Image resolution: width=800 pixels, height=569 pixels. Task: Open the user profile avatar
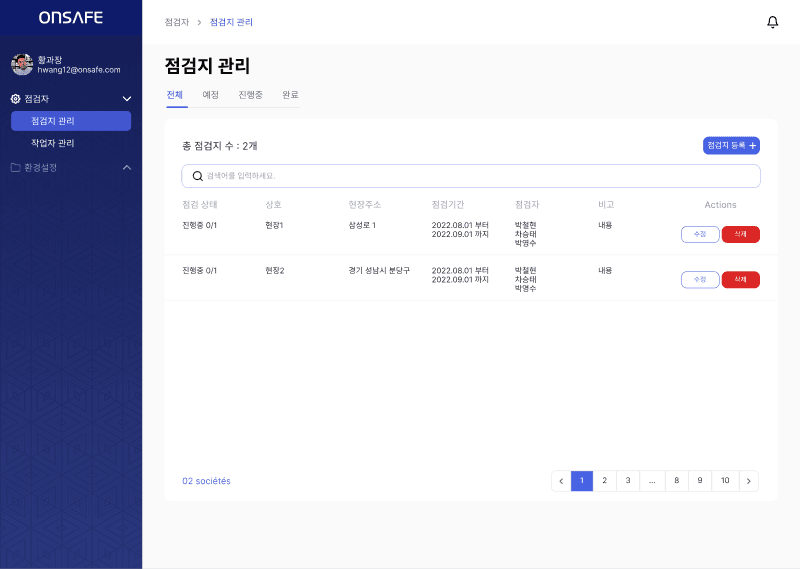22,64
